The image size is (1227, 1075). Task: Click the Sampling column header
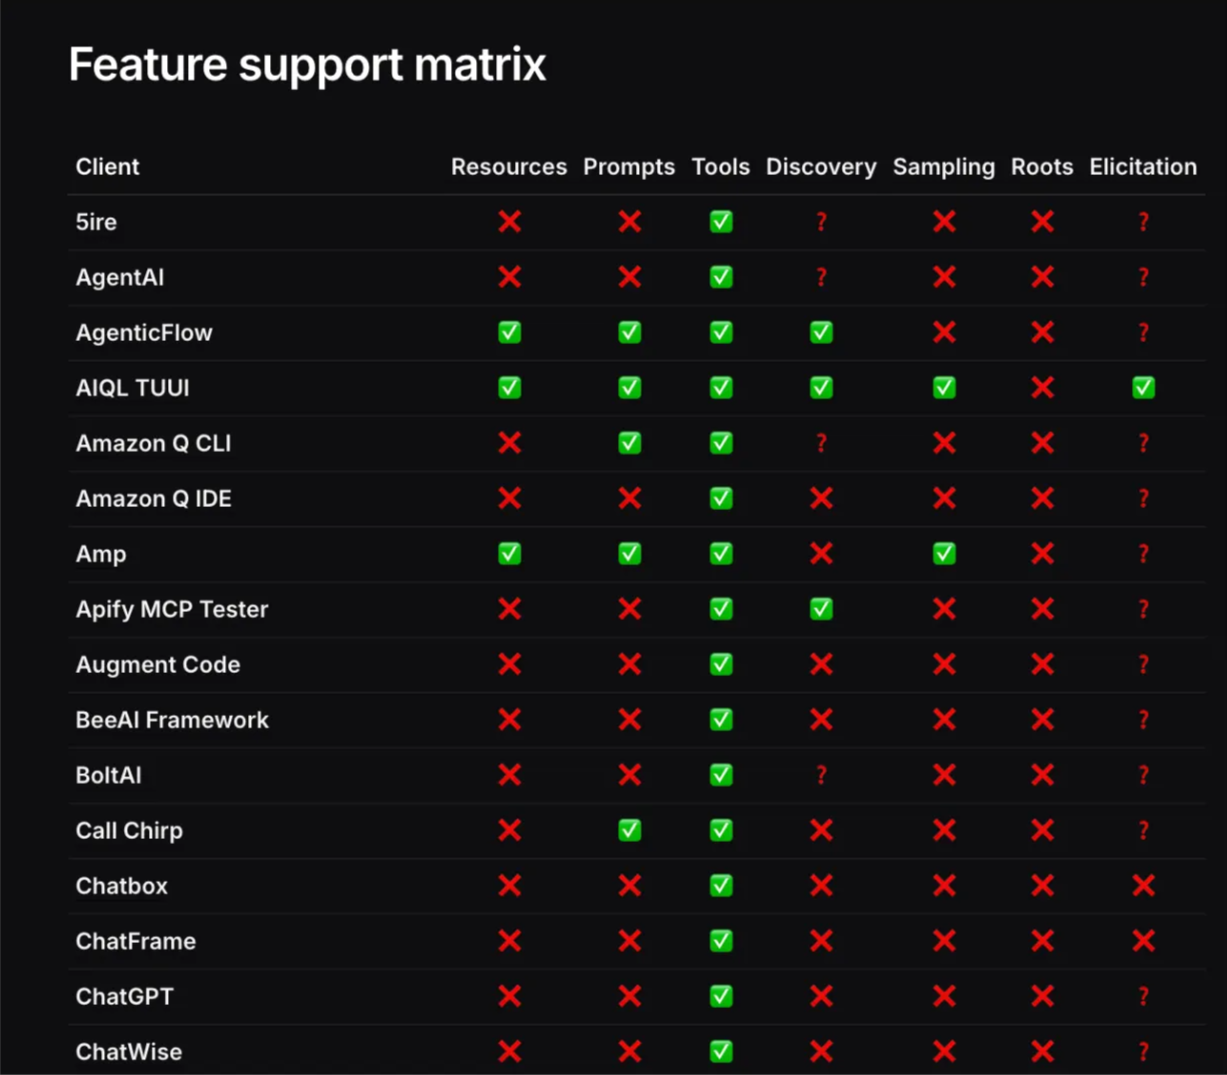click(x=944, y=167)
